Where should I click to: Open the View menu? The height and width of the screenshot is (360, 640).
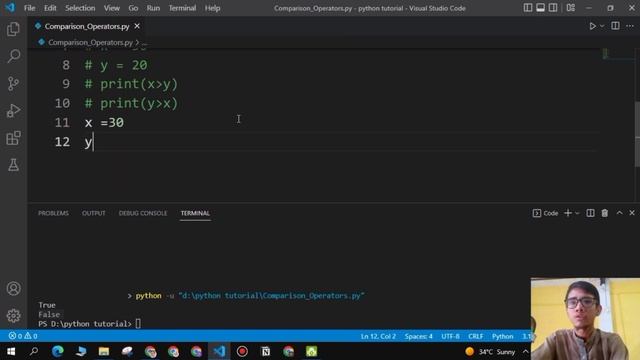tap(111, 8)
